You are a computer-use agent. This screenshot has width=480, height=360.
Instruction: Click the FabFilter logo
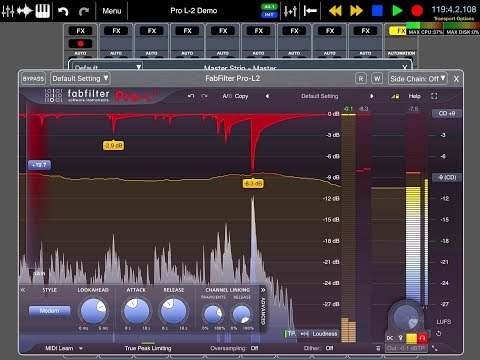tap(77, 95)
